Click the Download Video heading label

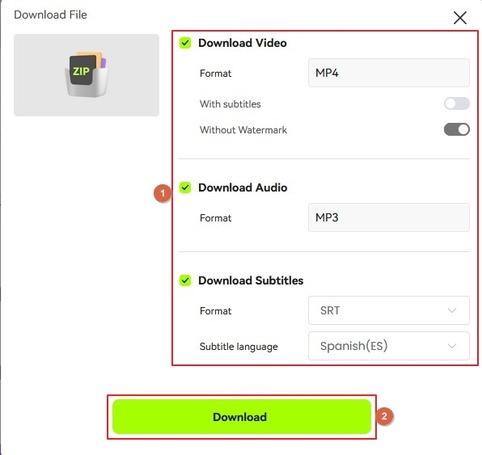point(242,43)
